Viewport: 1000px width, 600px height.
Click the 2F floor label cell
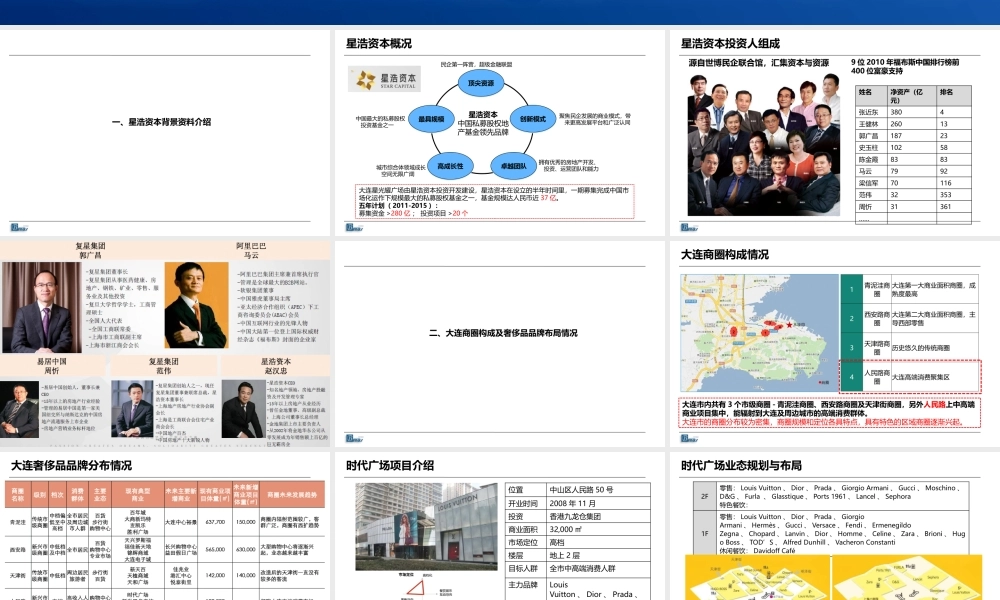coord(705,496)
